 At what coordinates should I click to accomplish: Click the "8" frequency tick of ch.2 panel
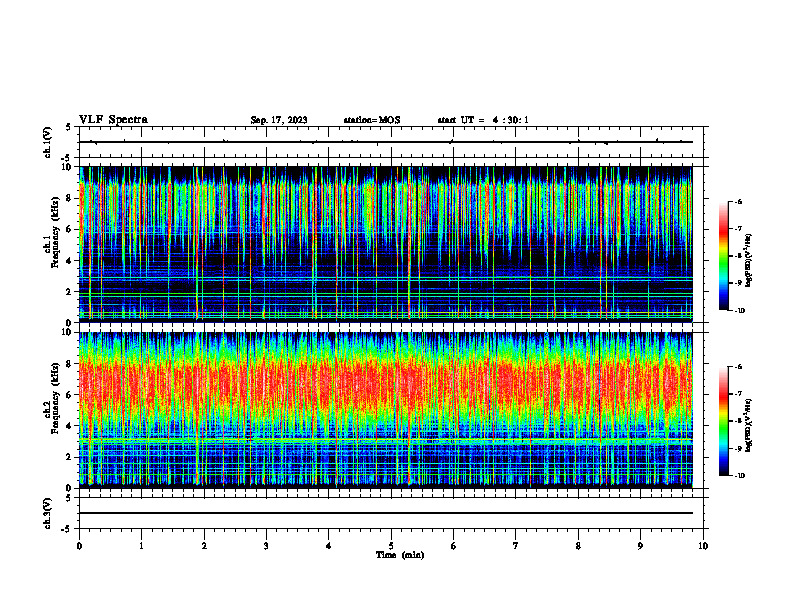pyautogui.click(x=70, y=364)
